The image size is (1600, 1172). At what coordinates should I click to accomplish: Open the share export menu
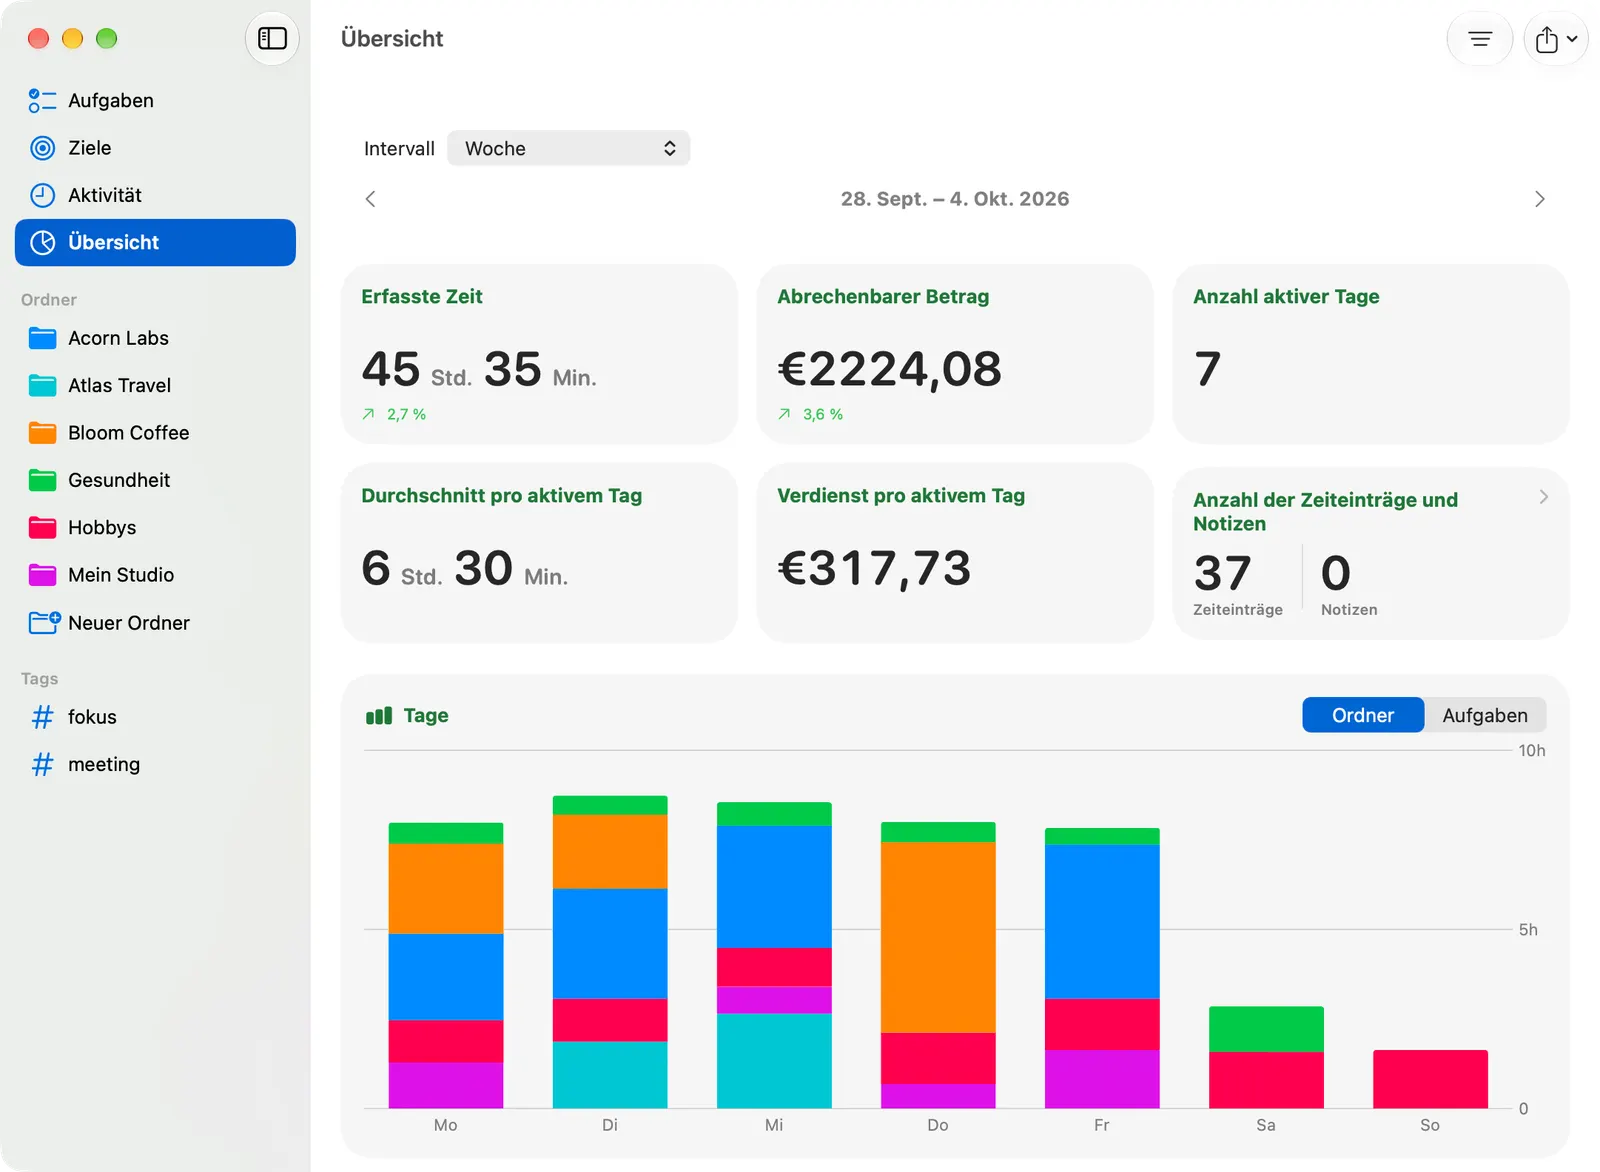point(1556,39)
